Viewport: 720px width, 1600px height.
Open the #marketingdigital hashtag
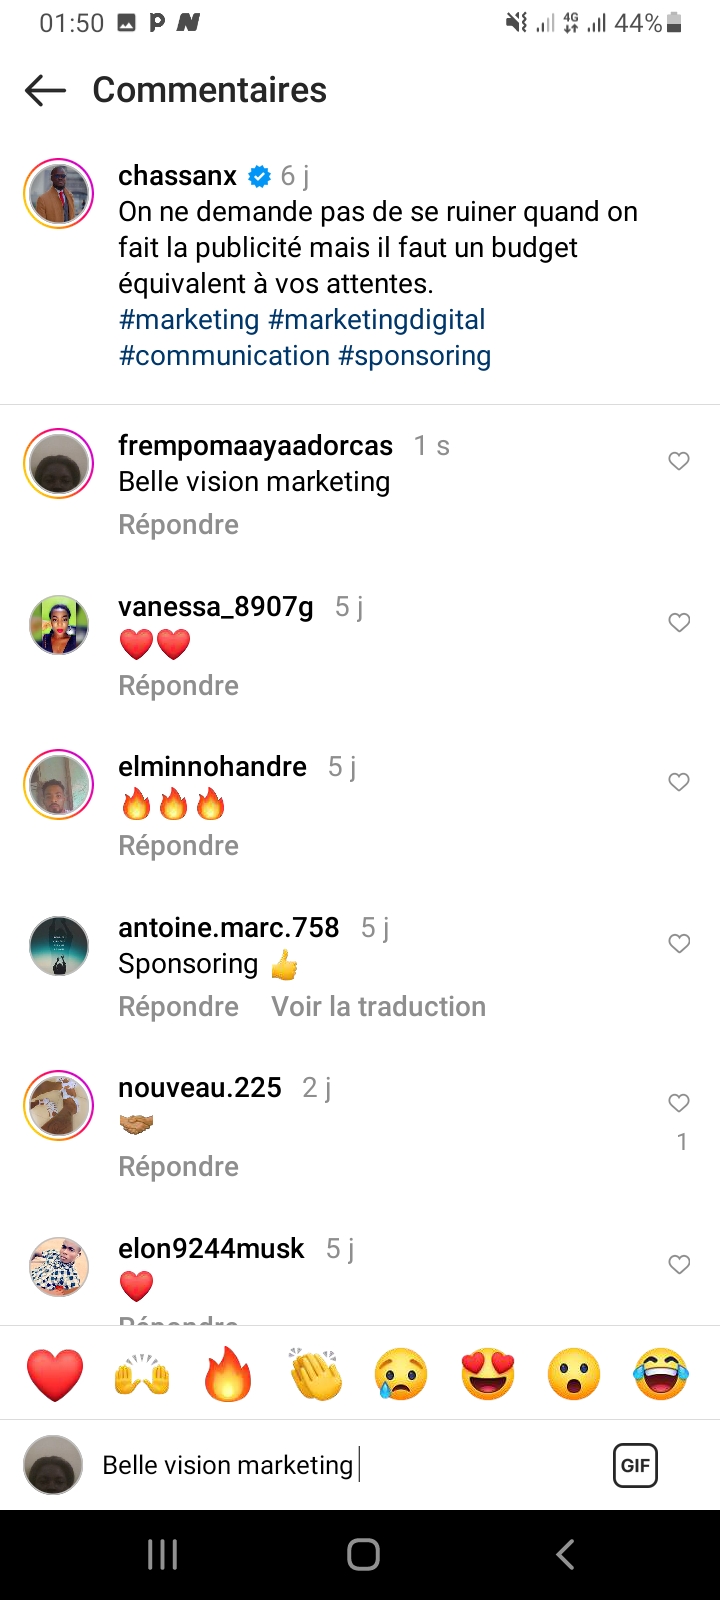click(x=377, y=320)
